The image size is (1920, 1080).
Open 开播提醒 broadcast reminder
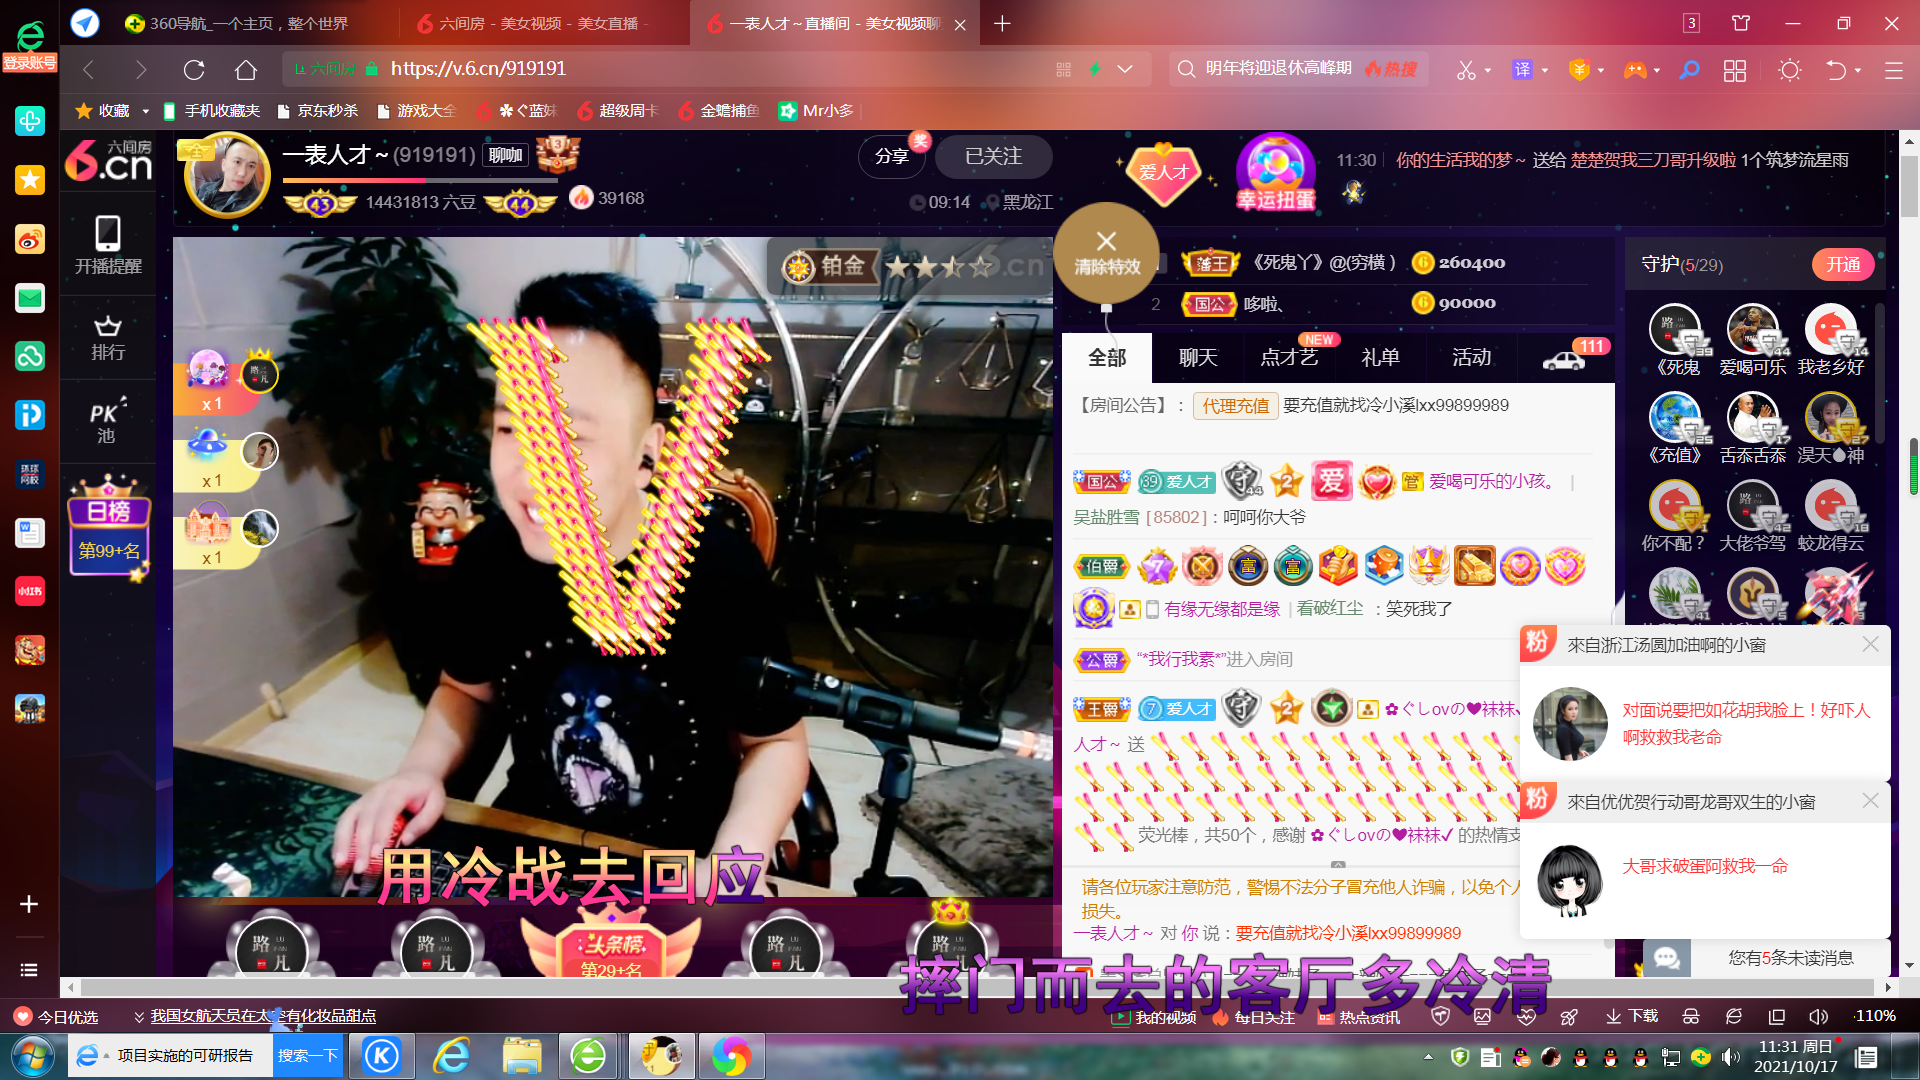[x=108, y=245]
